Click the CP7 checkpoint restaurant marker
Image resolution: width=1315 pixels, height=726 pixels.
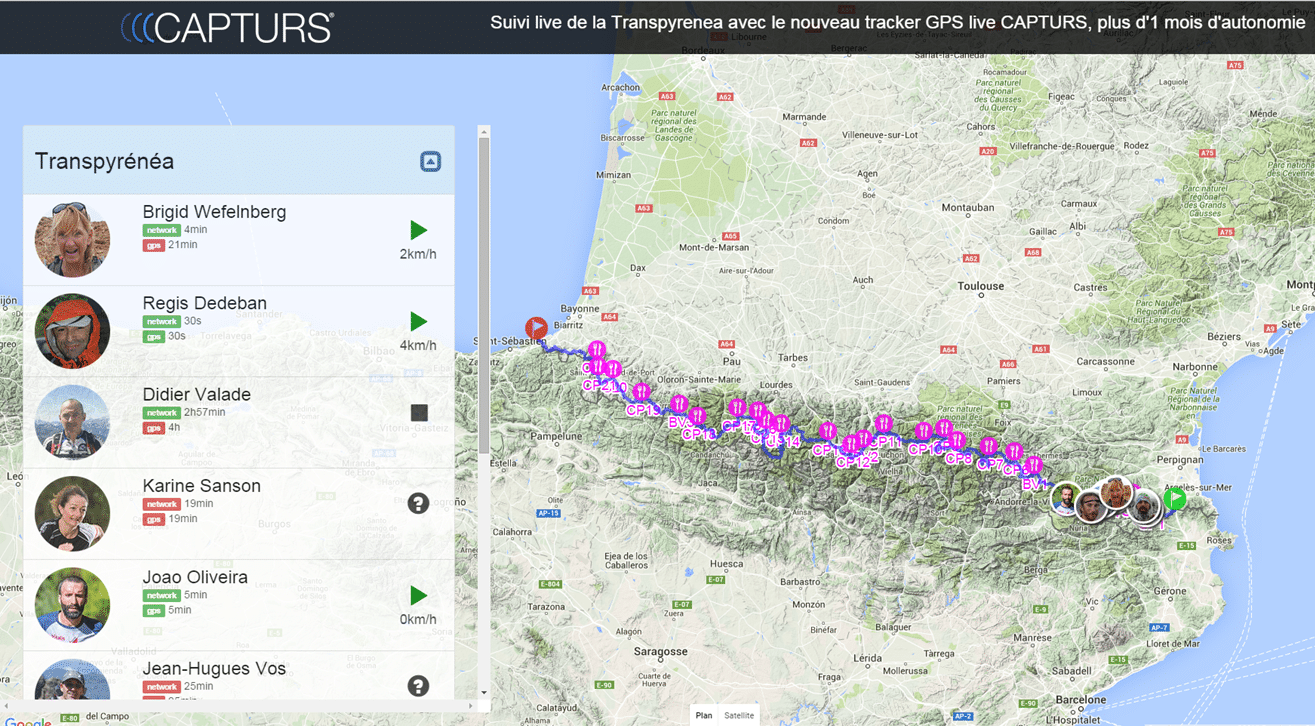[x=989, y=446]
